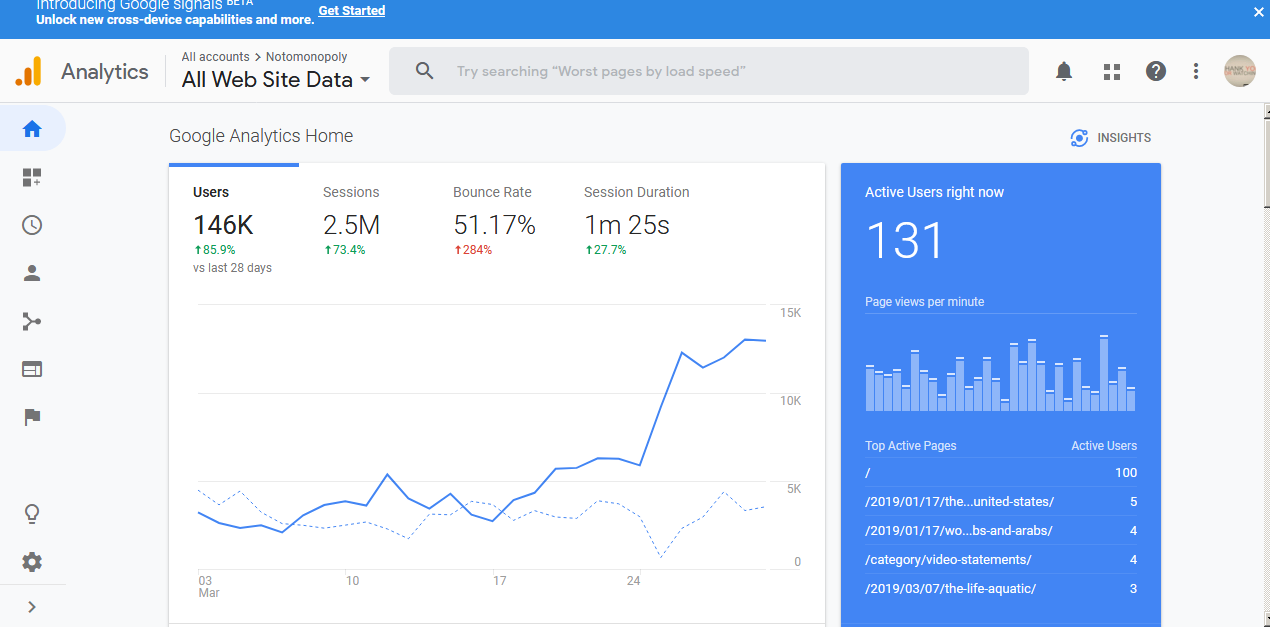
Task: Open Realtime reports clock icon
Action: [32, 225]
